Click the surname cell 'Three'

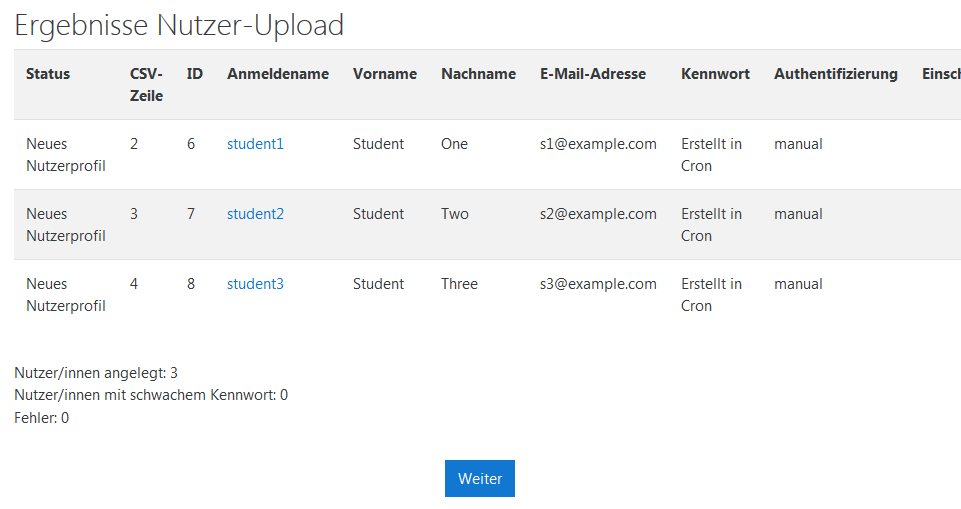[x=459, y=284]
